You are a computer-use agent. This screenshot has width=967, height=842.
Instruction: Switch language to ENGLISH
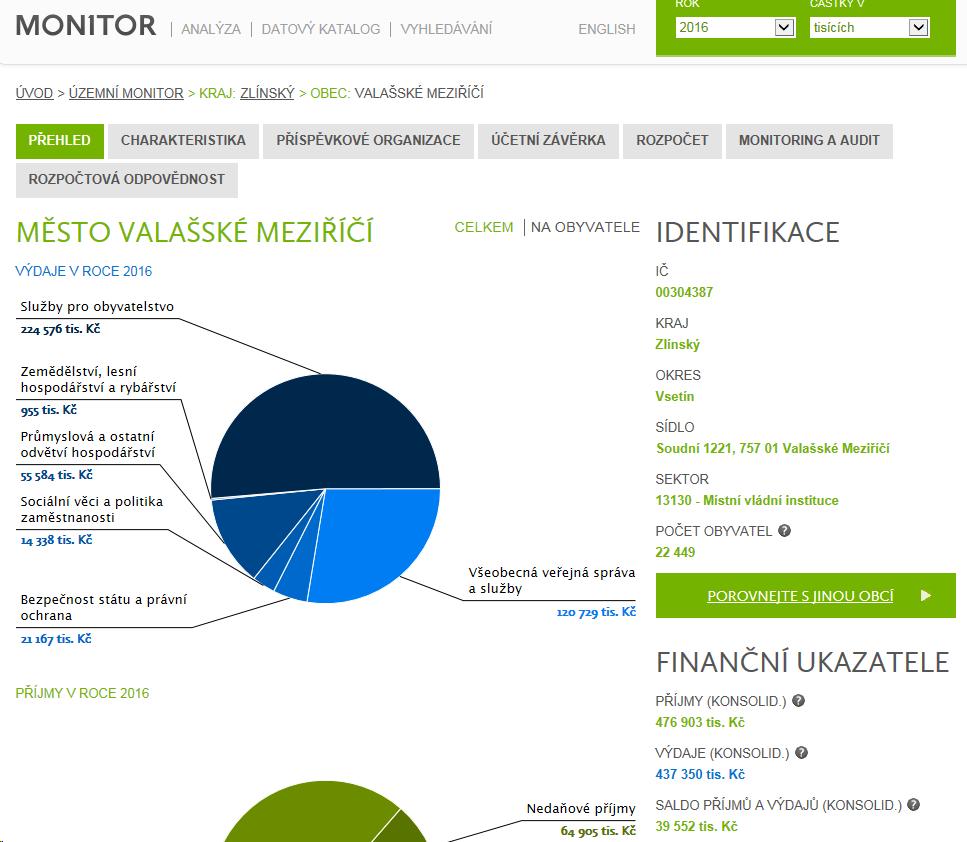(x=607, y=29)
